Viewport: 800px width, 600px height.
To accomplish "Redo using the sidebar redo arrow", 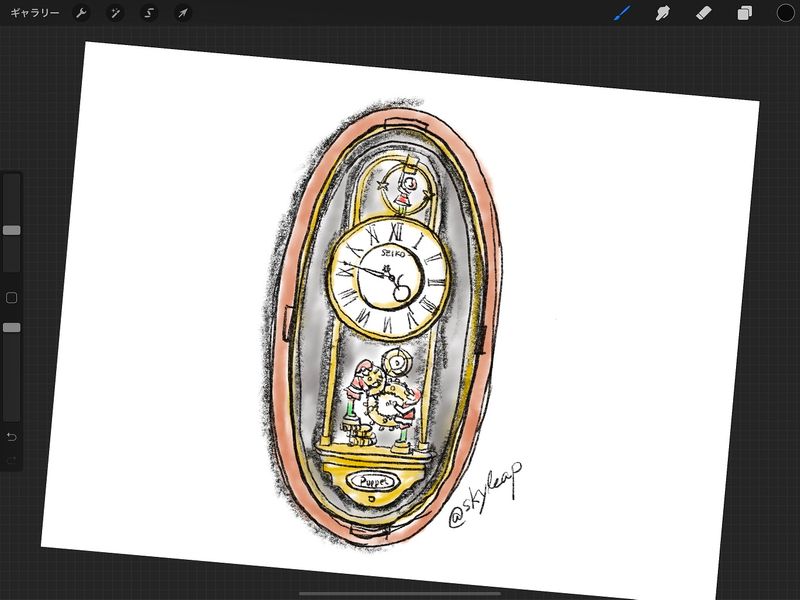I will [12, 461].
